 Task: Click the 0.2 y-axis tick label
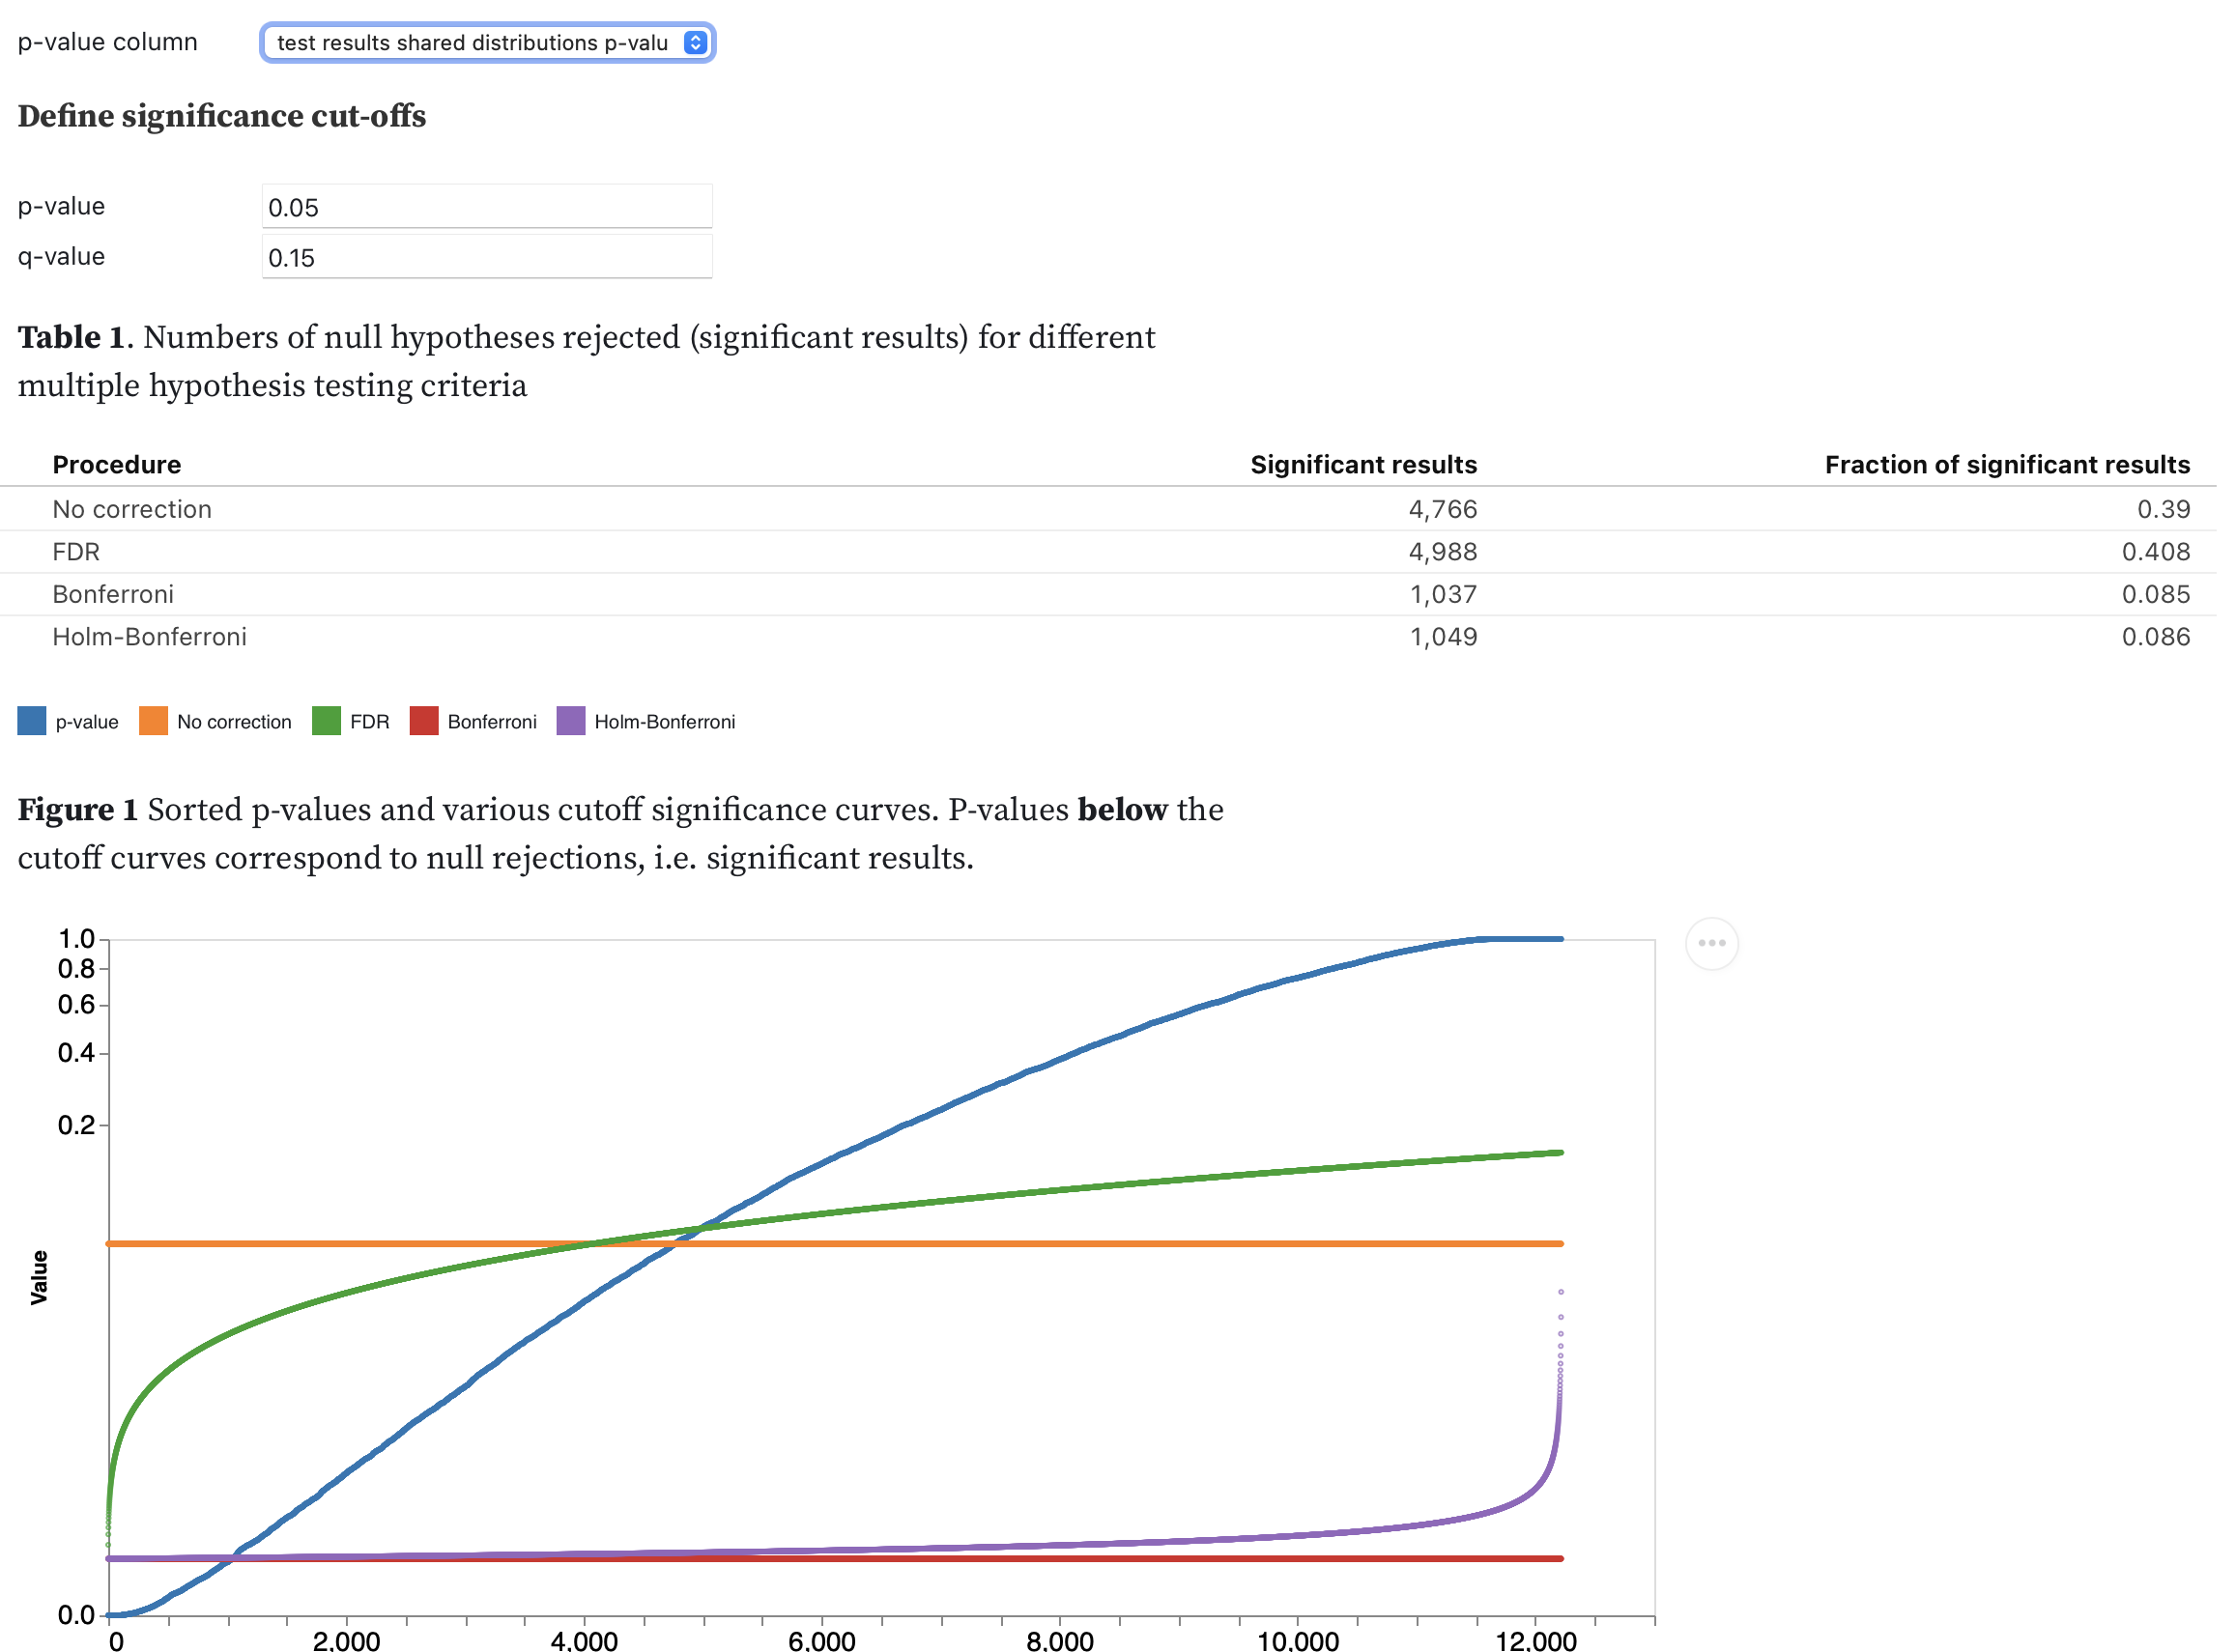[76, 1125]
